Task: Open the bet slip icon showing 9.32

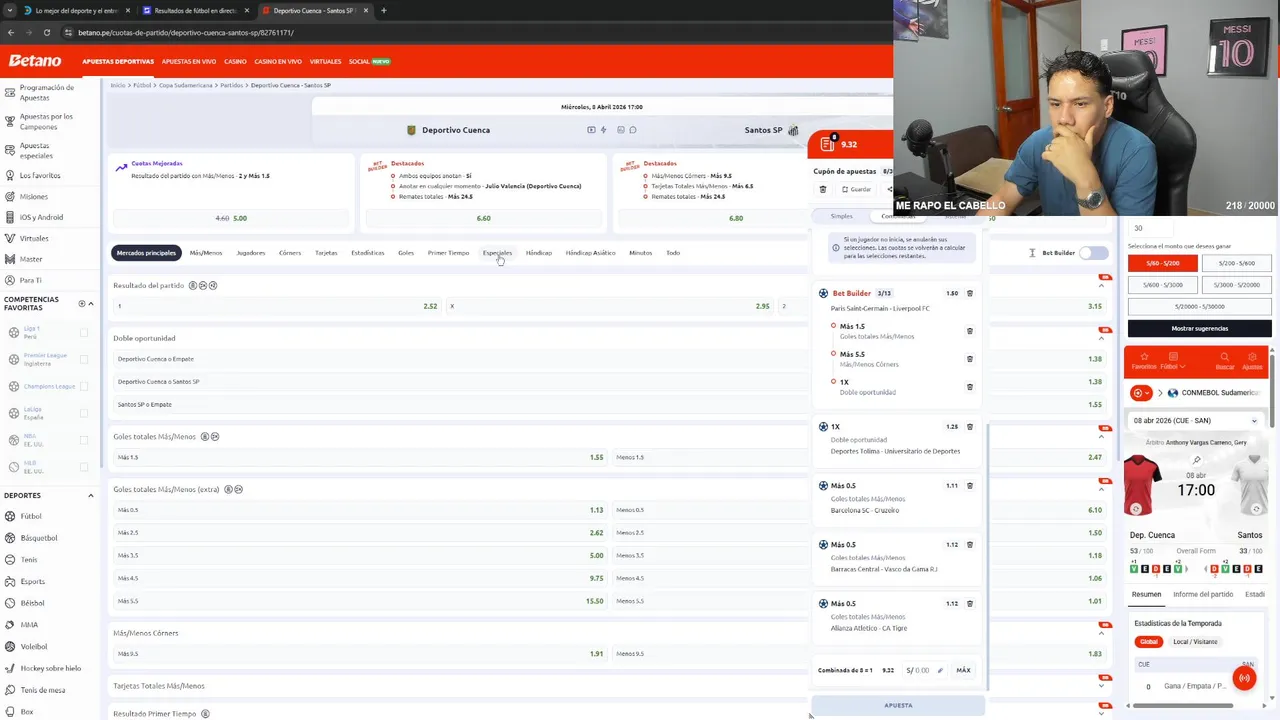Action: point(827,144)
